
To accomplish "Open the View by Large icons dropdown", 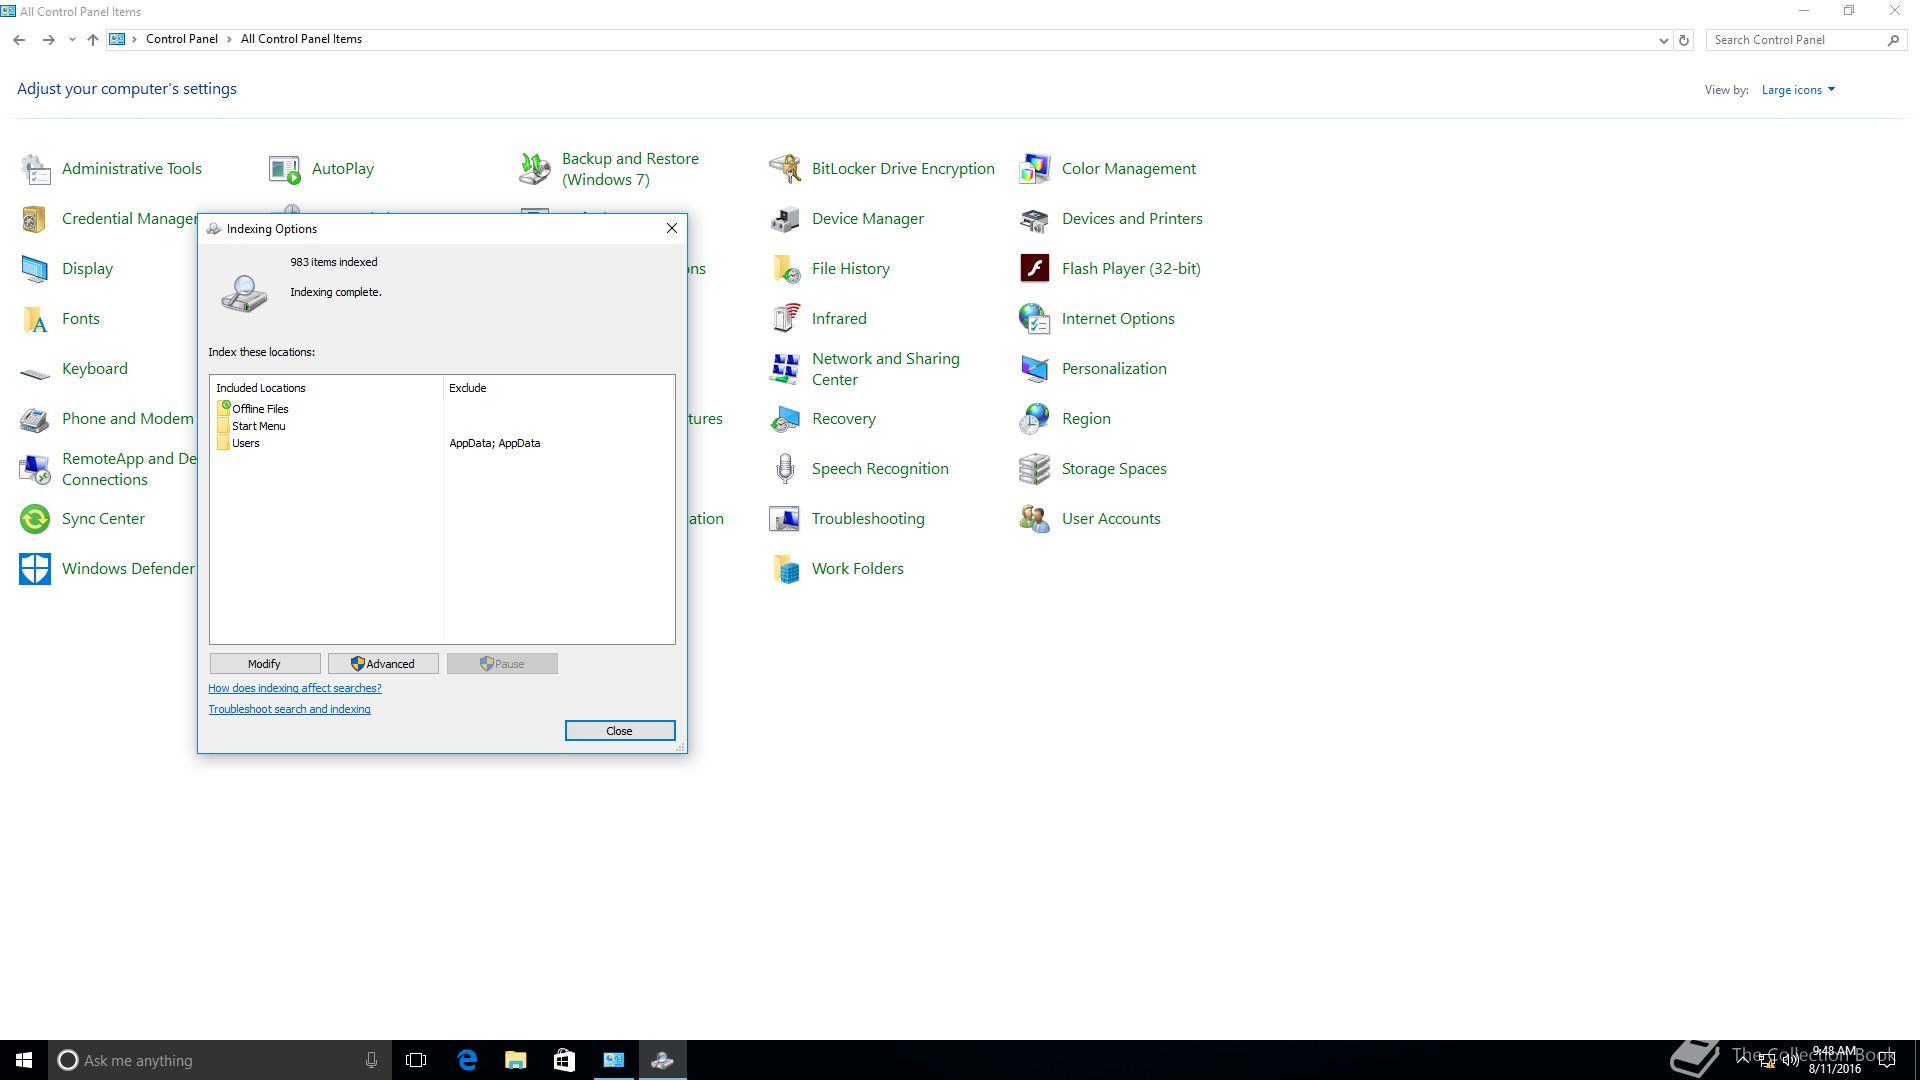I will click(1798, 90).
